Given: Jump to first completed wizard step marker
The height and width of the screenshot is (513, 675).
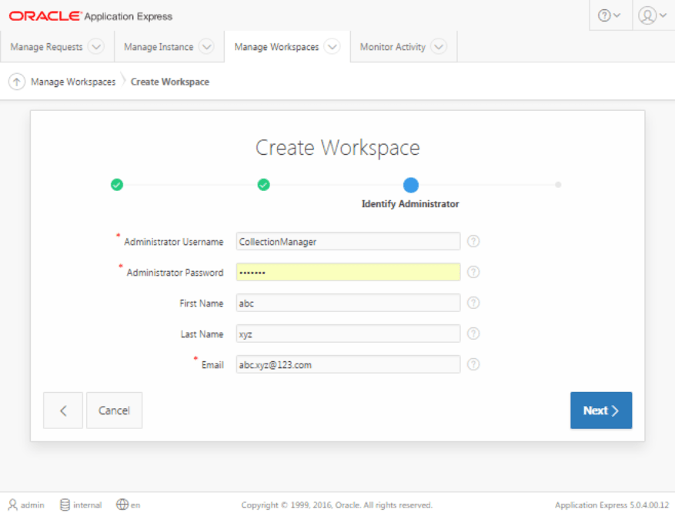Looking at the screenshot, I should [x=117, y=185].
